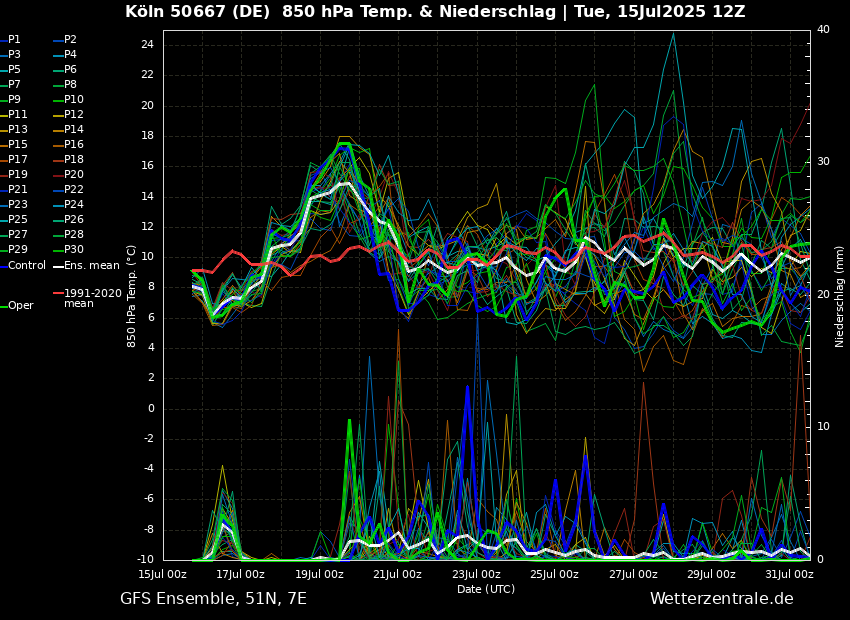Click the Date (UTC) axis label
The height and width of the screenshot is (620, 850).
pos(486,590)
